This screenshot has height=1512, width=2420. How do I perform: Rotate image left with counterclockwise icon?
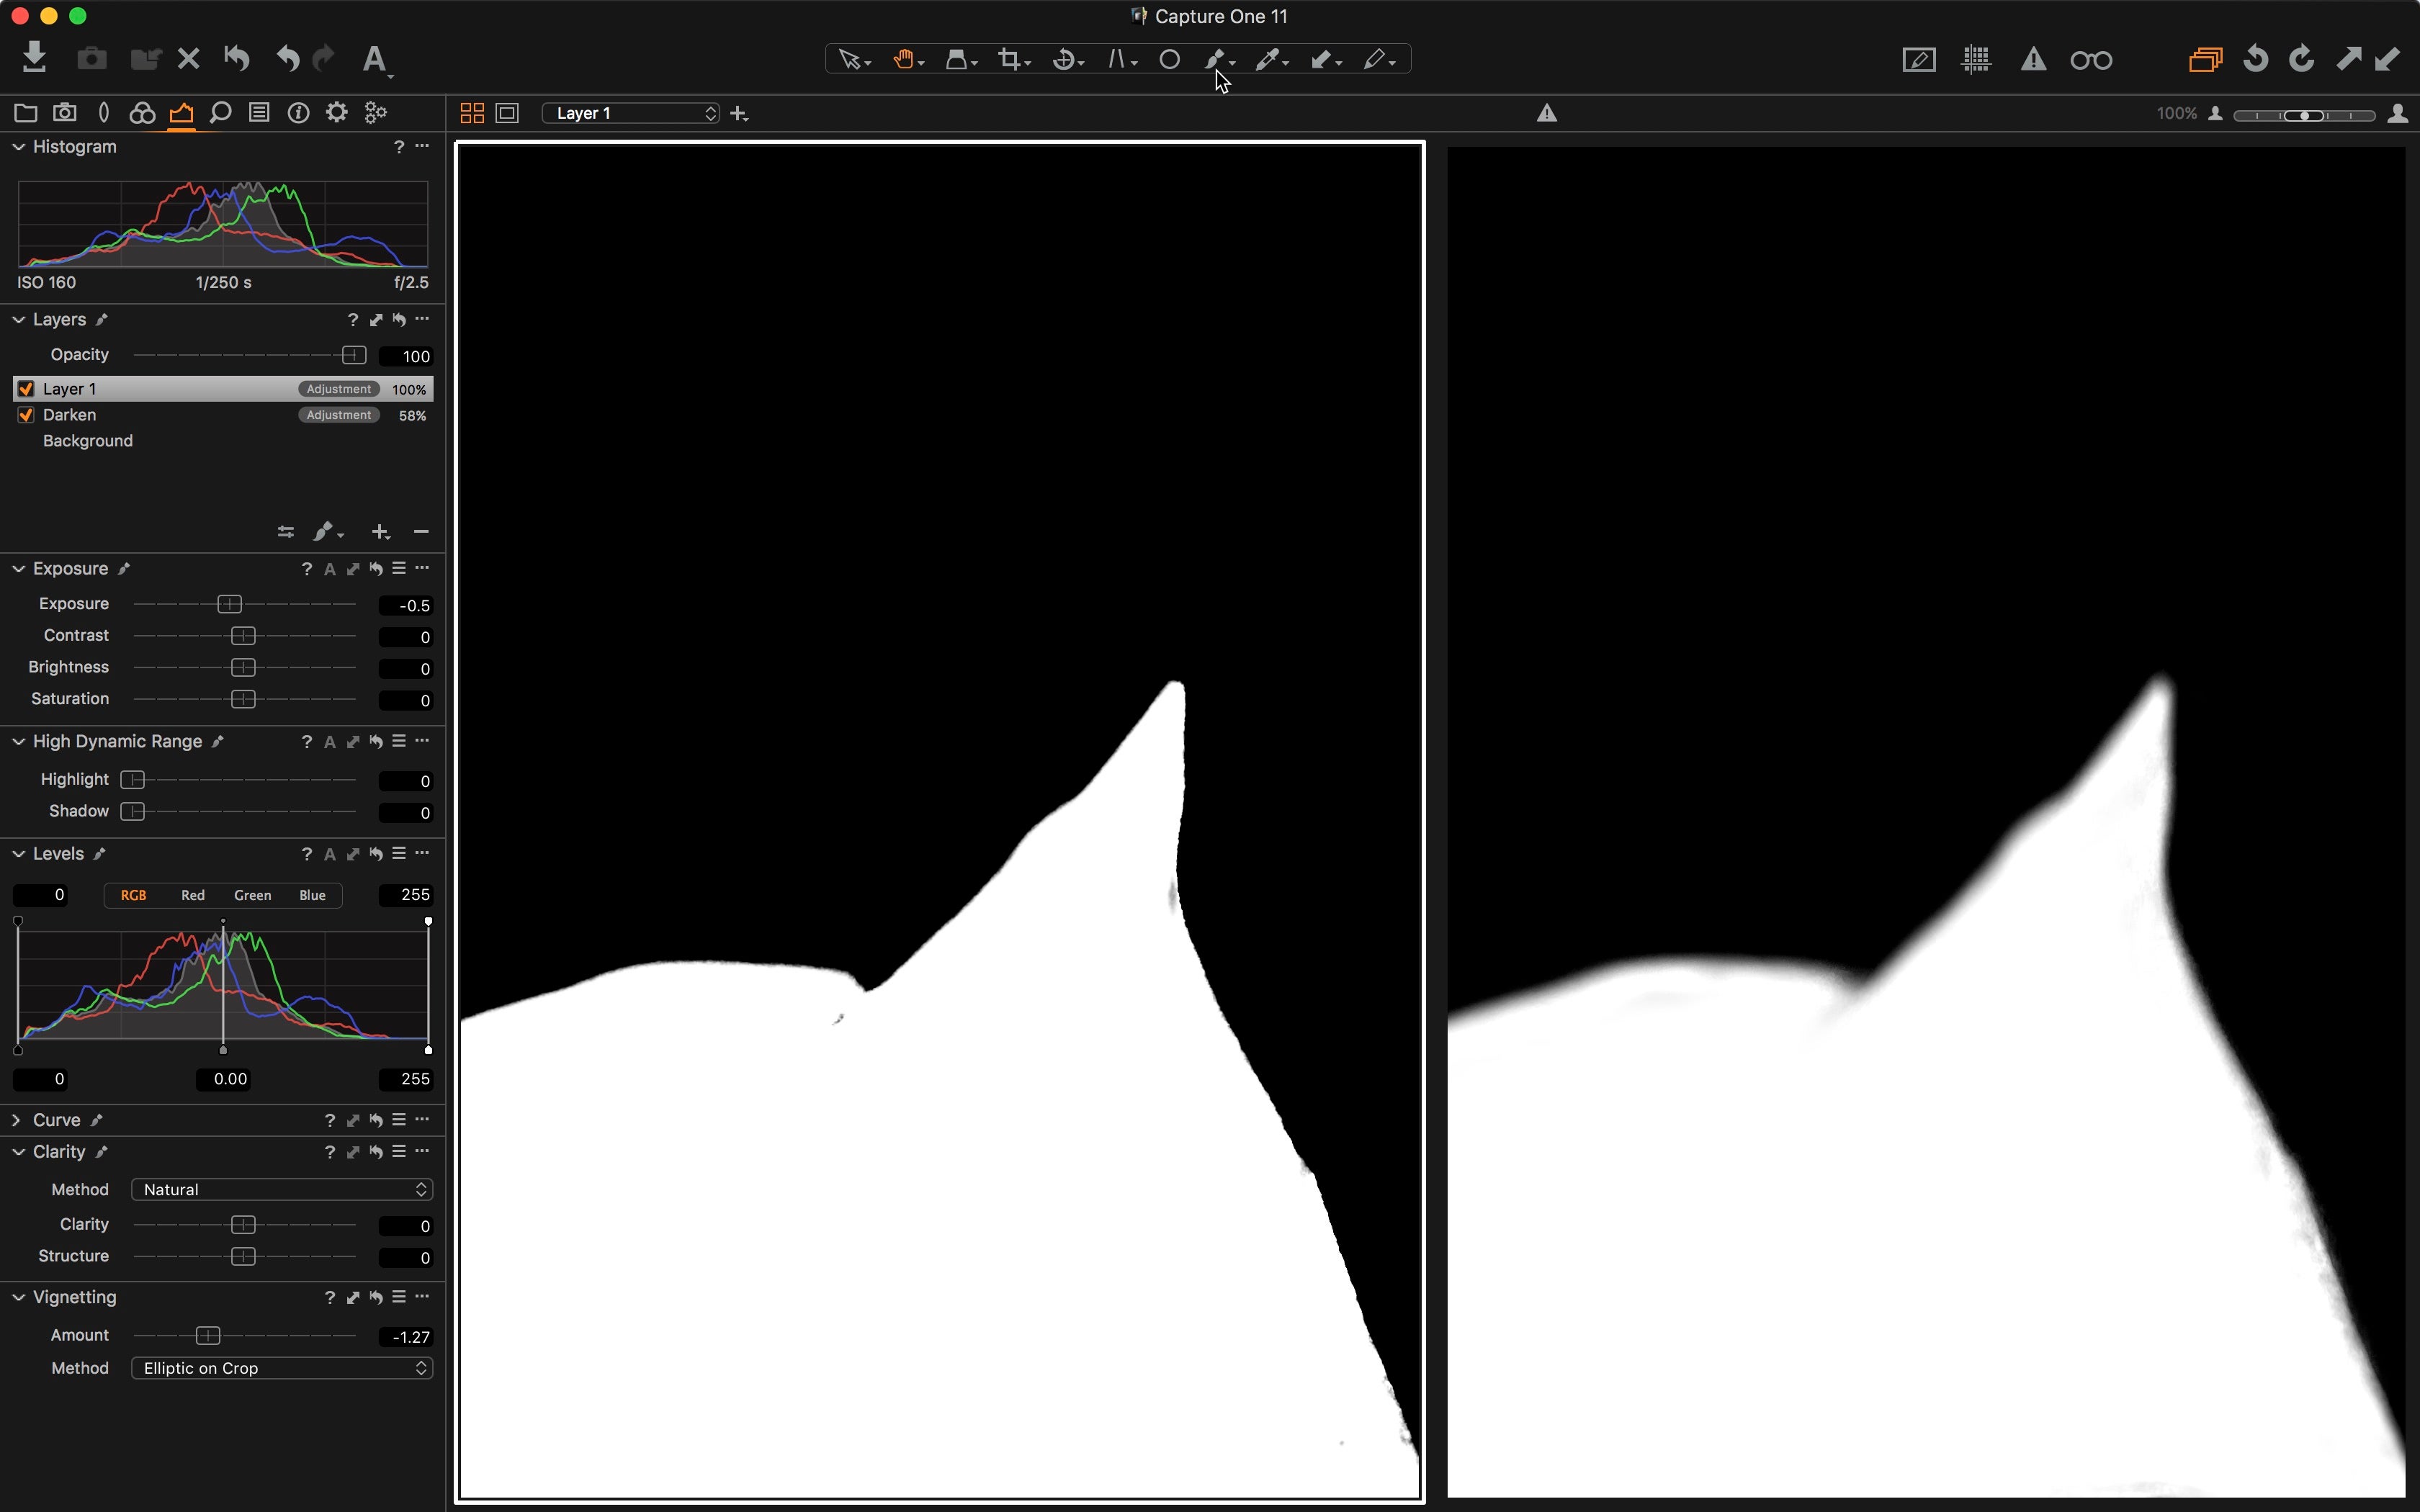coord(2255,59)
